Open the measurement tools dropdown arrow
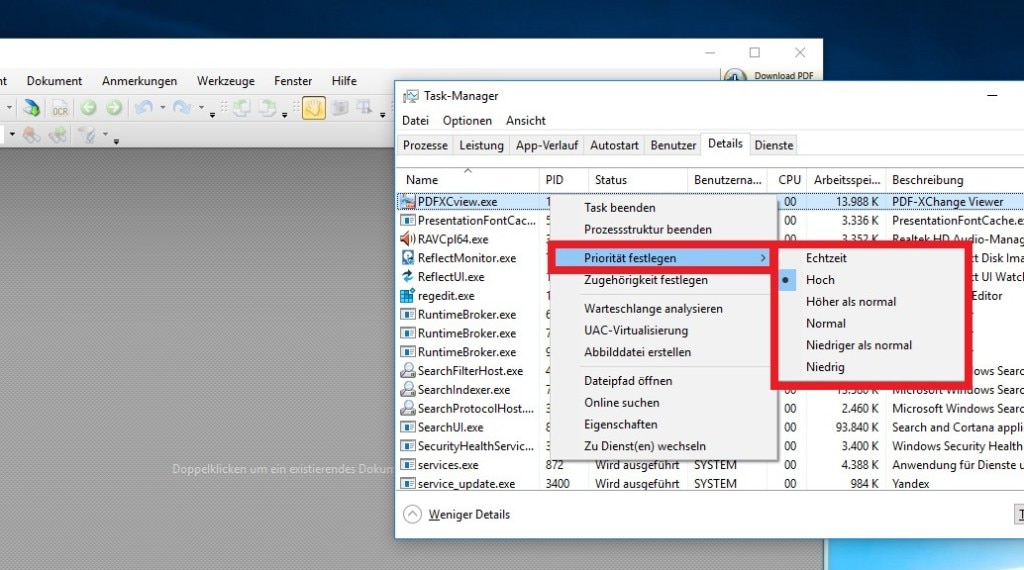 pos(105,135)
